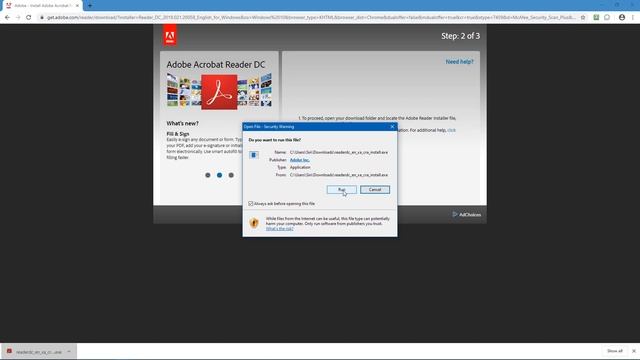The width and height of the screenshot is (640, 360).
Task: Select the Adobe install Acrobat browser tab
Action: click(41, 6)
